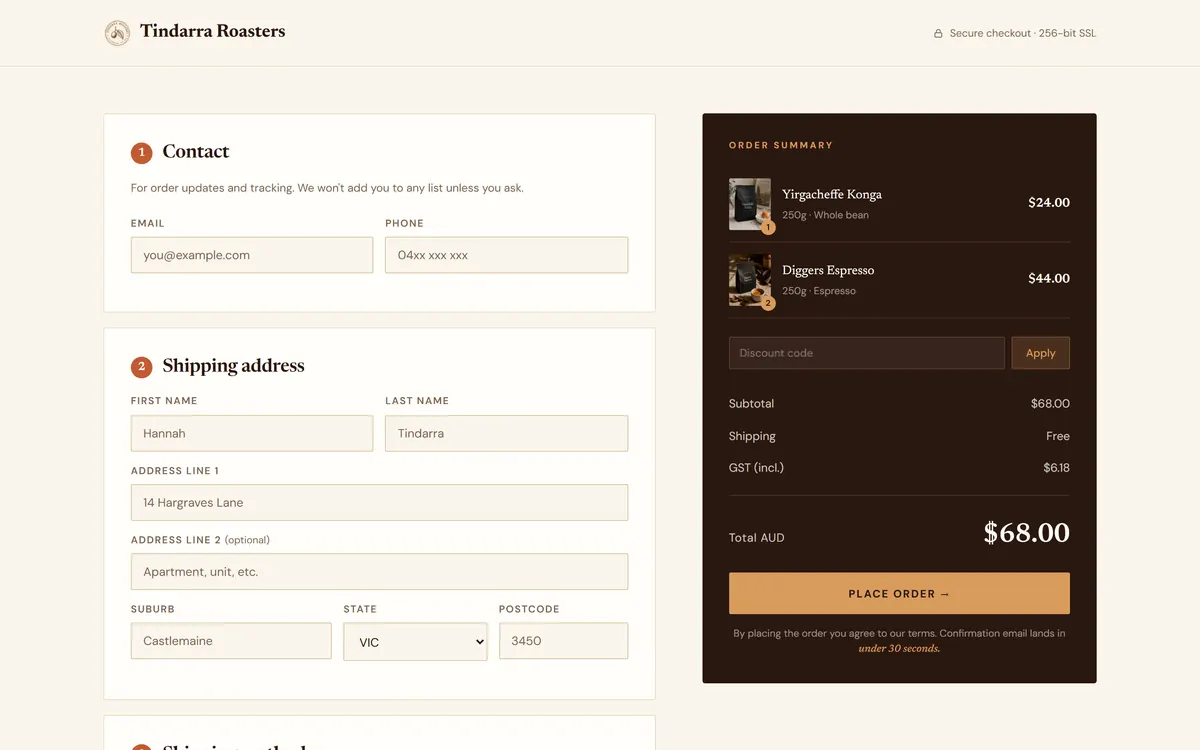Click the Diggers Espresso product name
This screenshot has width=1200, height=750.
tap(828, 270)
